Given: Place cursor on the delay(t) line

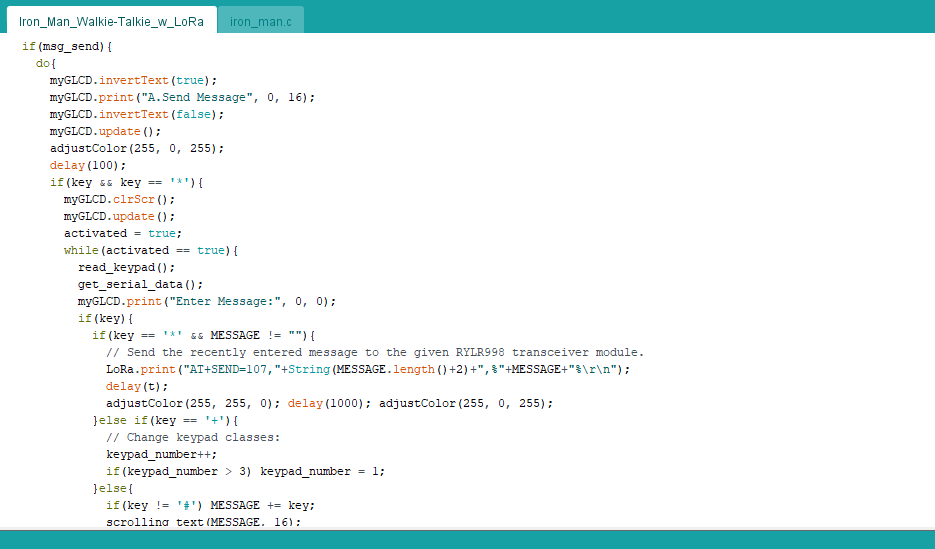Looking at the screenshot, I should pos(138,386).
